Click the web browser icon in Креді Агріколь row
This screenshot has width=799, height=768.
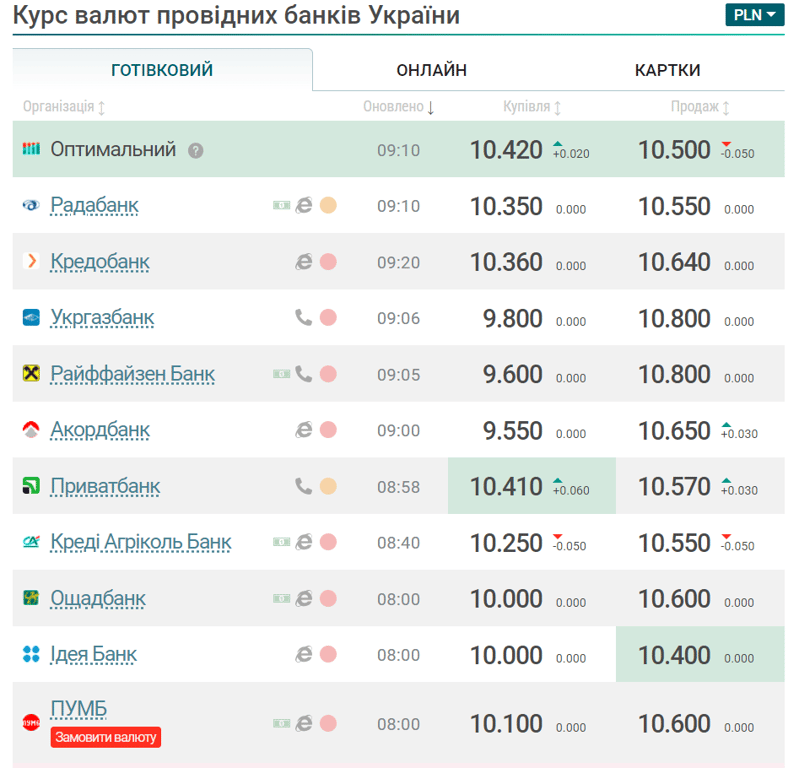[x=304, y=542]
